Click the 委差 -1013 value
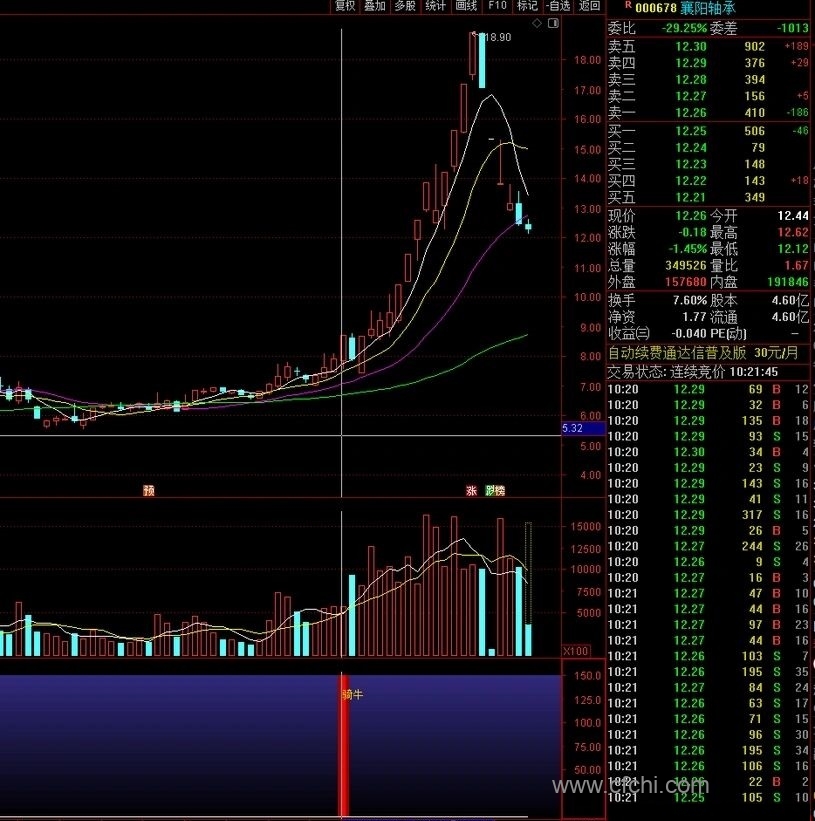 point(792,28)
